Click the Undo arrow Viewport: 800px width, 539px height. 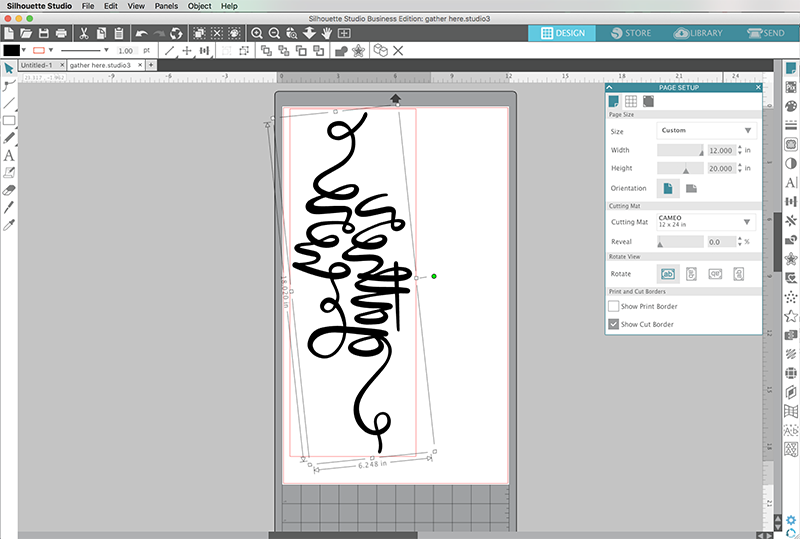point(141,33)
